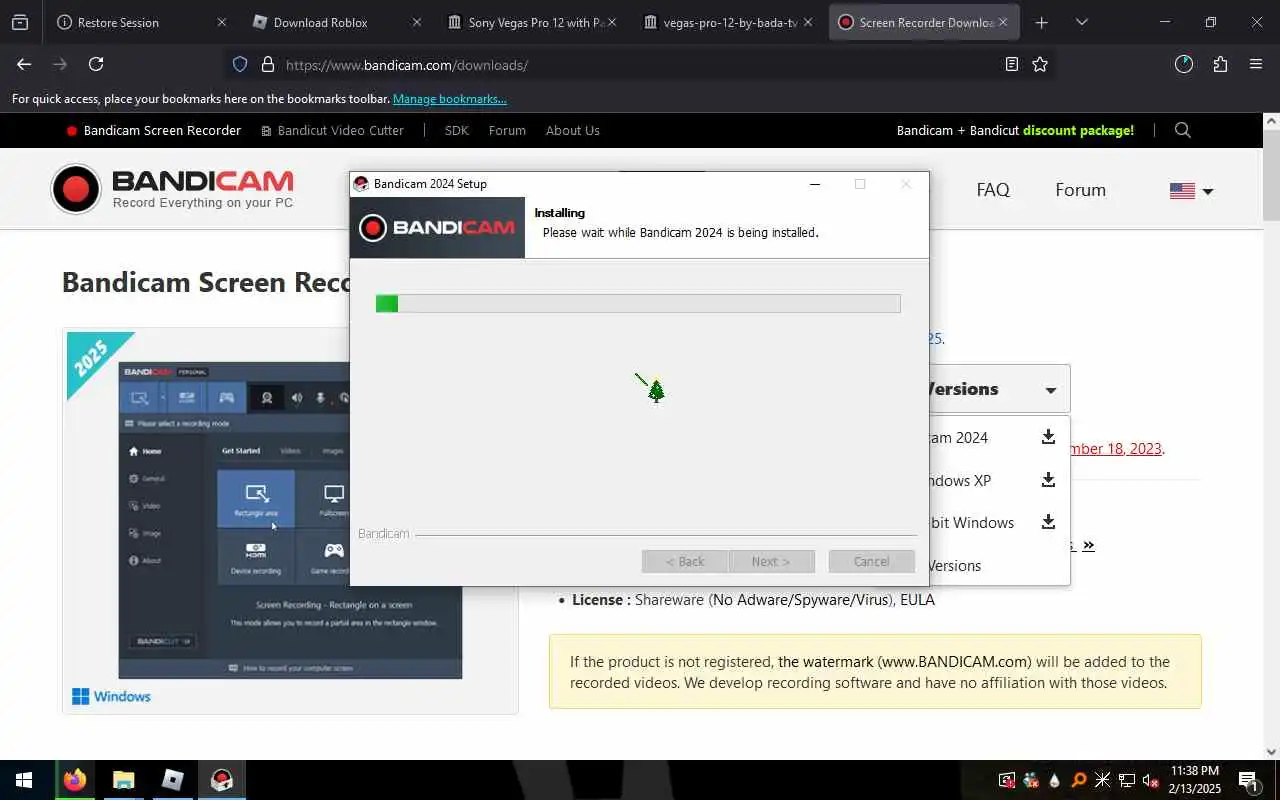Download the 32-bit Windows version arrow icon
1280x800 pixels.
pos(1048,522)
